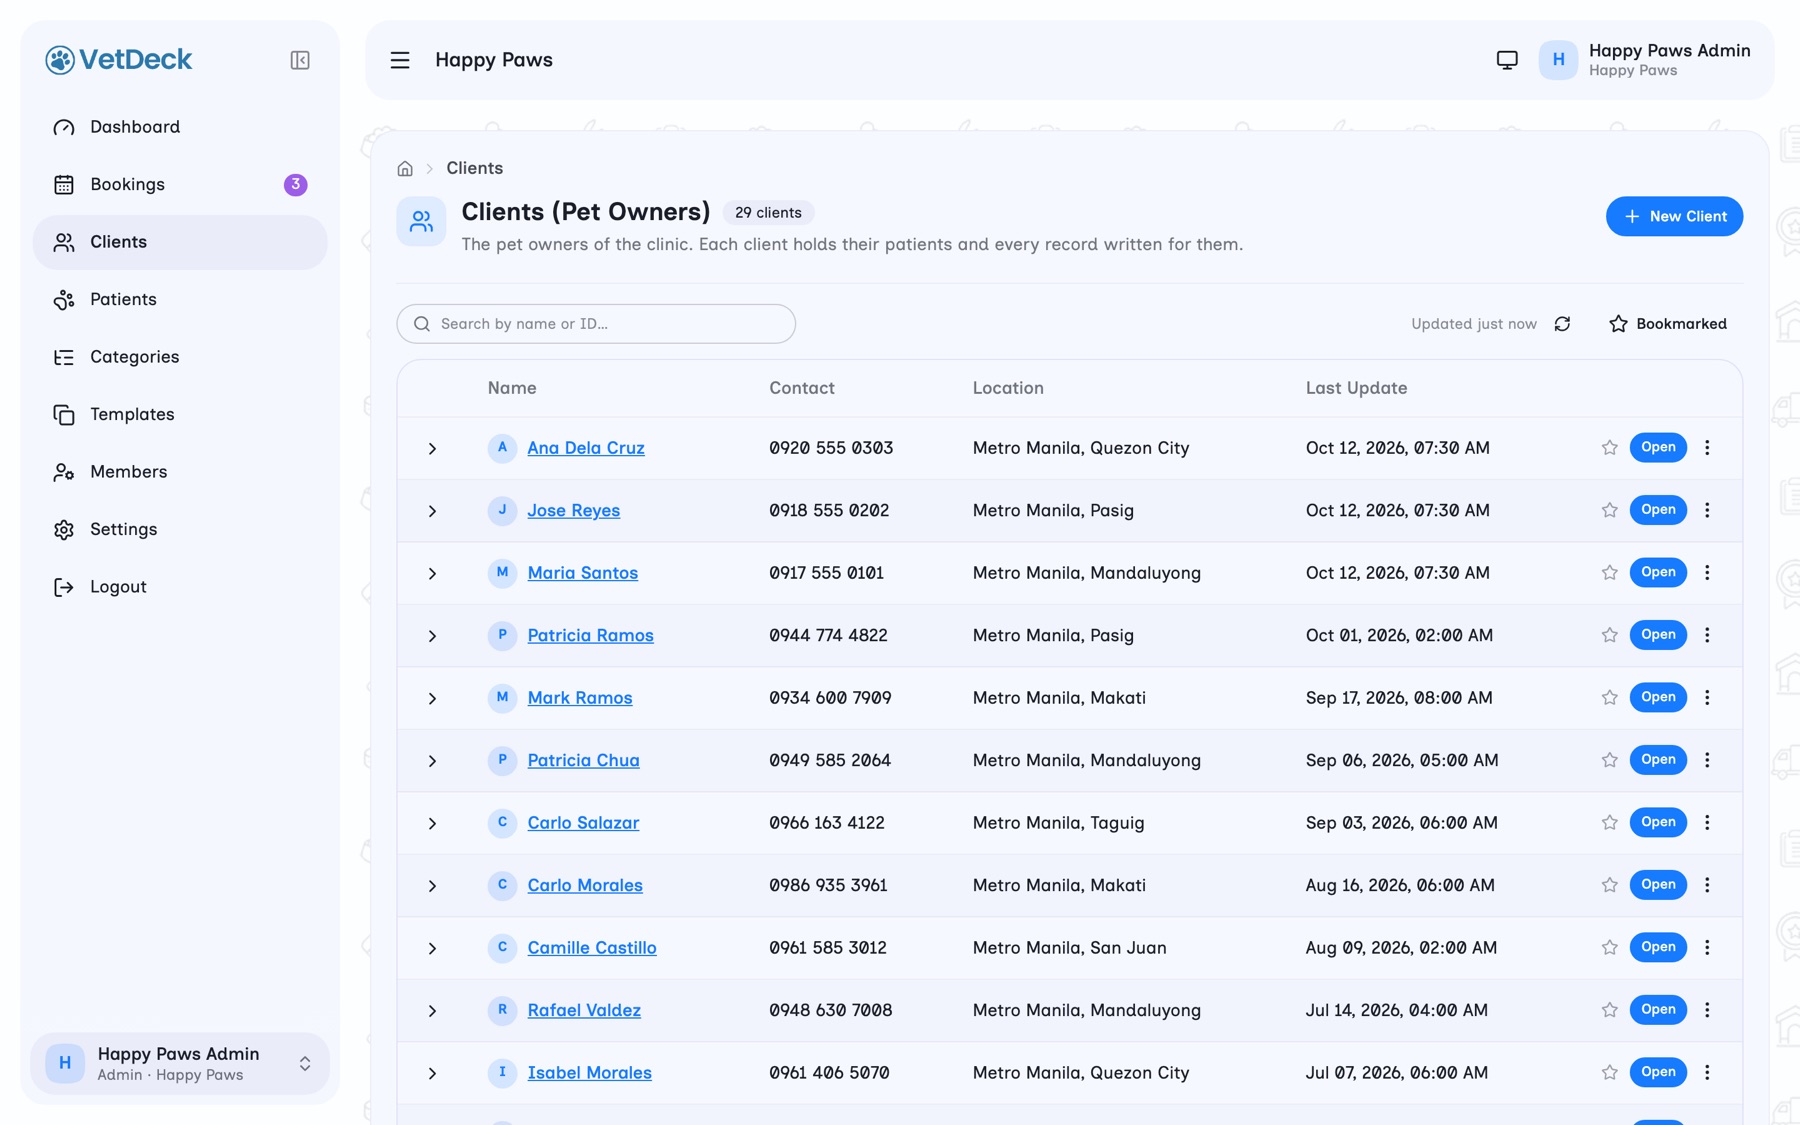Screen dimensions: 1800x1125
Task: Click the Carlo Salazar name link
Action: coord(583,822)
